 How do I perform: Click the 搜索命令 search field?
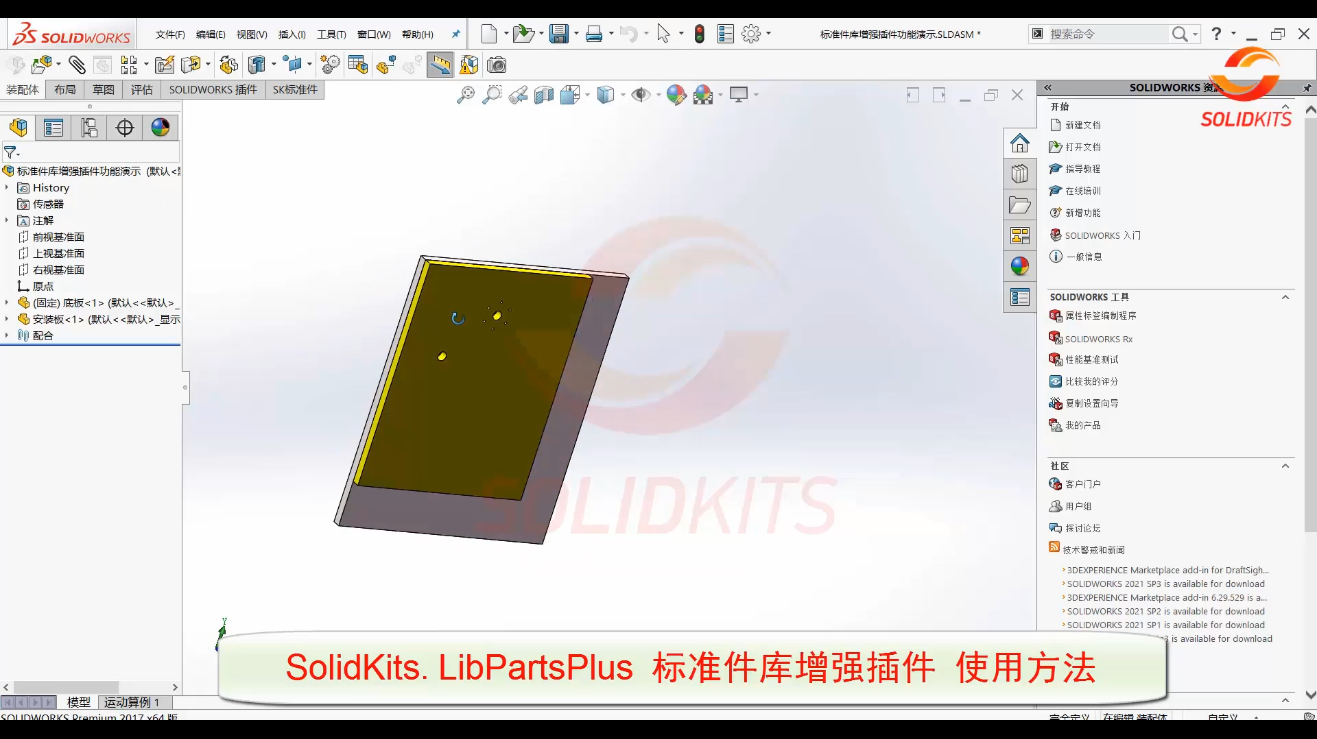pos(1107,34)
